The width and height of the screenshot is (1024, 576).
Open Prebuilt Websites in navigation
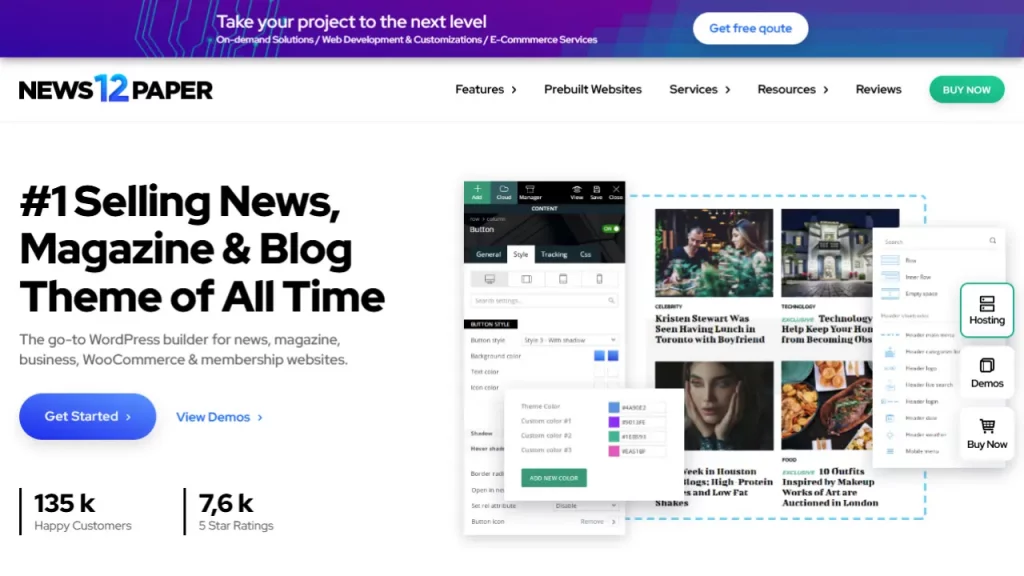point(592,89)
